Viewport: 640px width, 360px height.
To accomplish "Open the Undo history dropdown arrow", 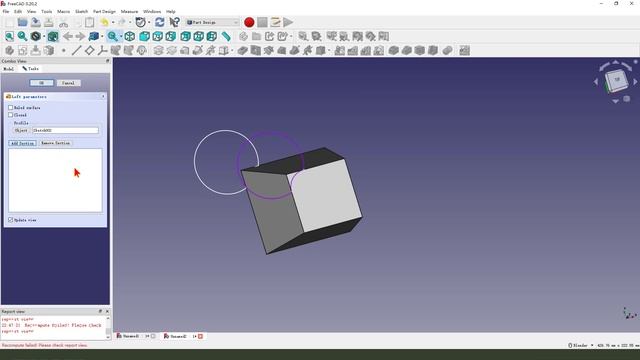I will 113,22.
